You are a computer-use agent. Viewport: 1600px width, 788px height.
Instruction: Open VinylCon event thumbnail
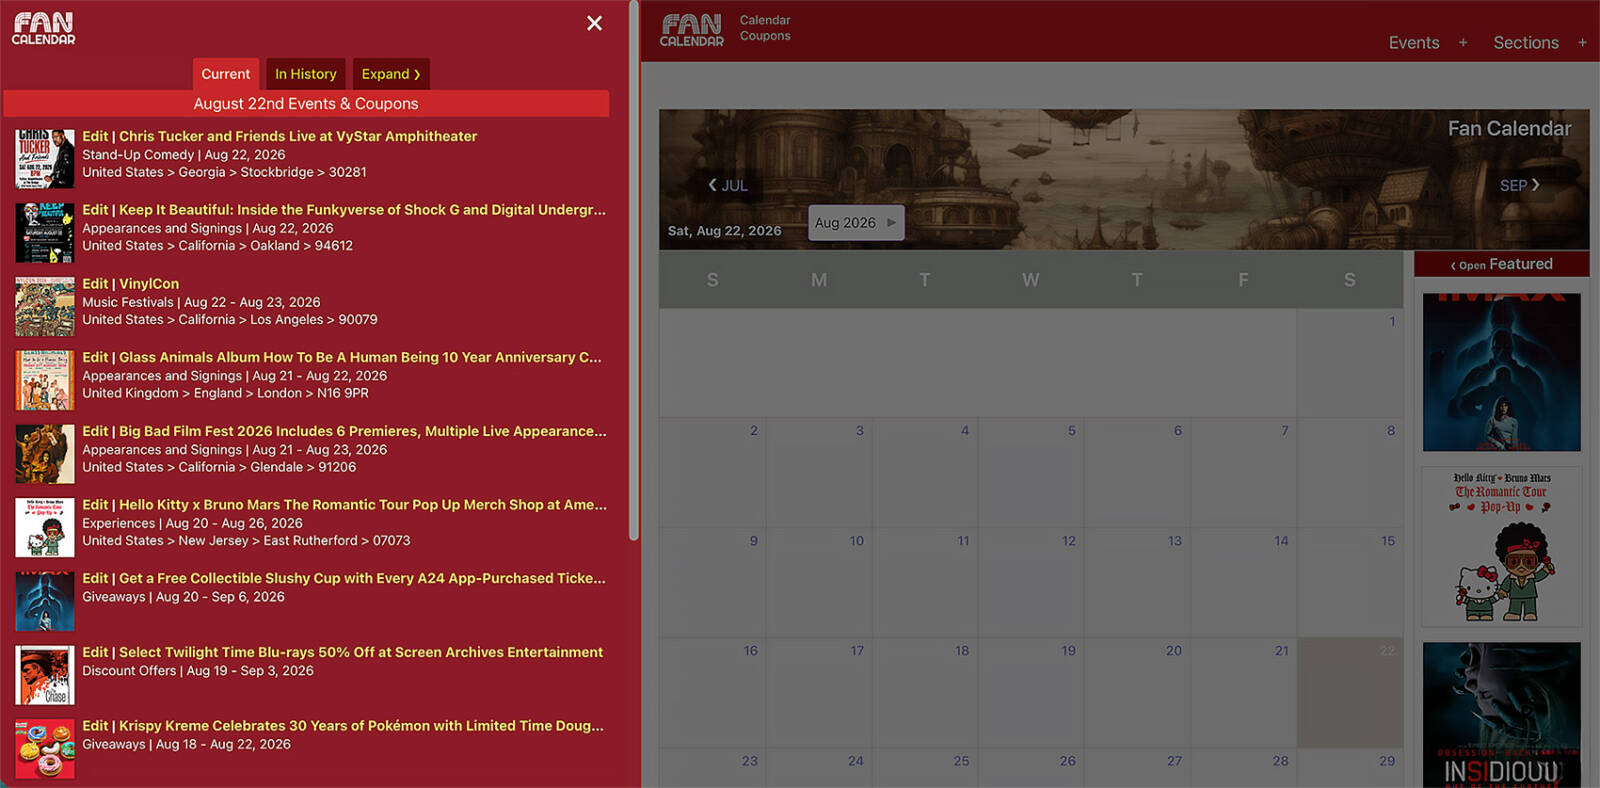click(45, 307)
